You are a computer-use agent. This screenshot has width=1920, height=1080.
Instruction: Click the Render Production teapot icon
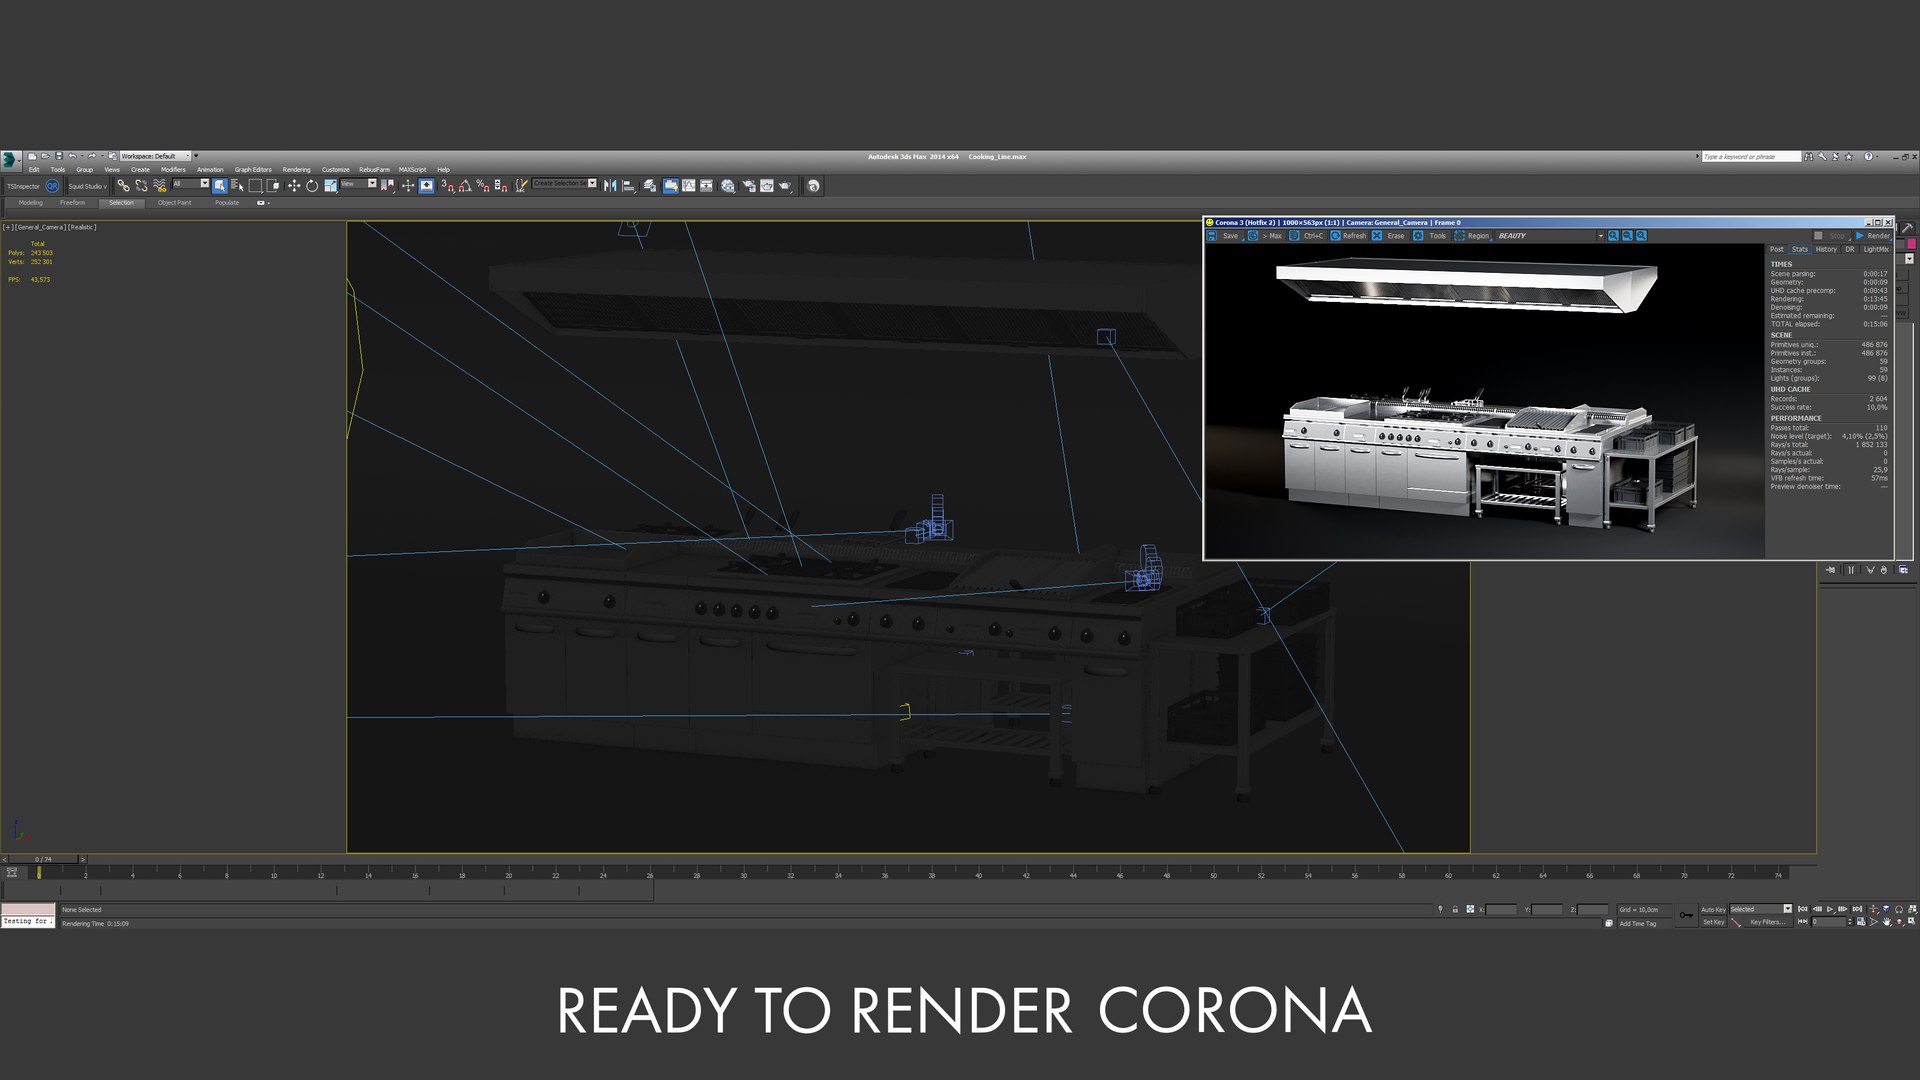pyautogui.click(x=786, y=186)
